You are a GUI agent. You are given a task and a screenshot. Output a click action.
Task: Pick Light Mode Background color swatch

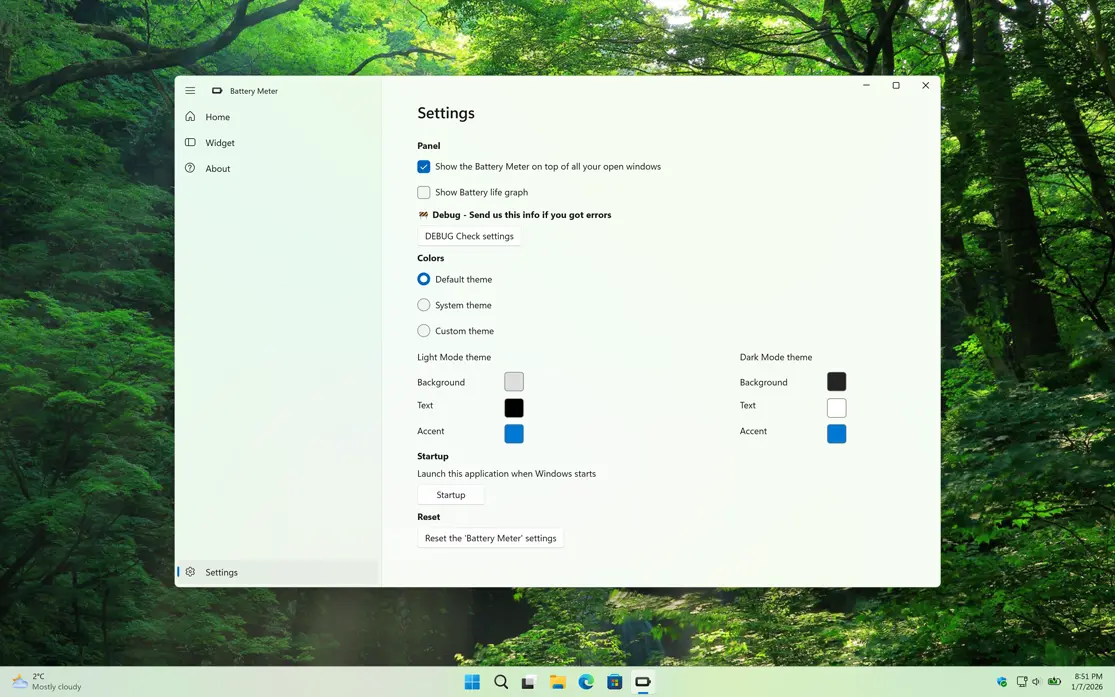[x=514, y=382]
